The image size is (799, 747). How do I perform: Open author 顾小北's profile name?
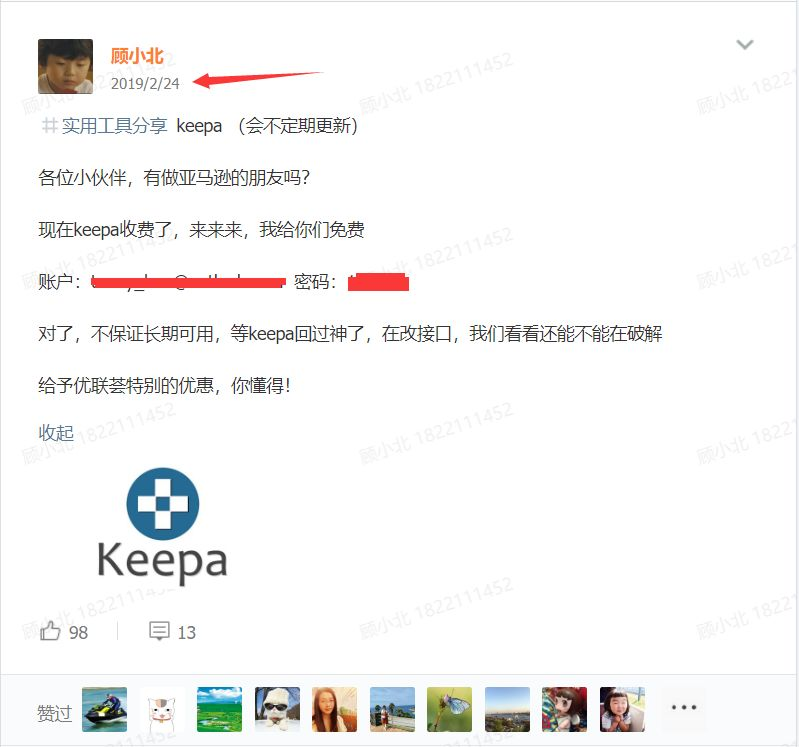[x=137, y=56]
